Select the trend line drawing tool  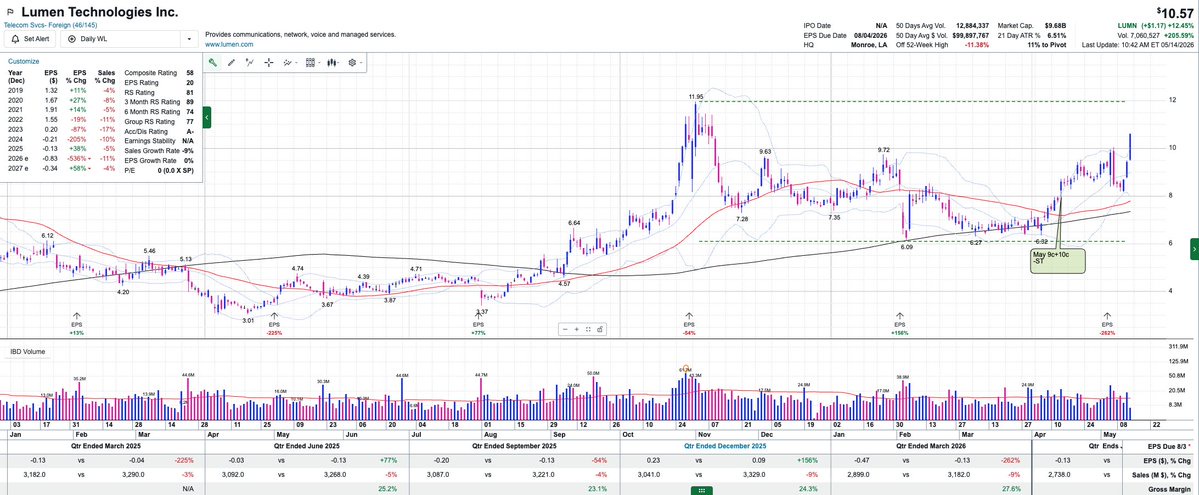(249, 63)
